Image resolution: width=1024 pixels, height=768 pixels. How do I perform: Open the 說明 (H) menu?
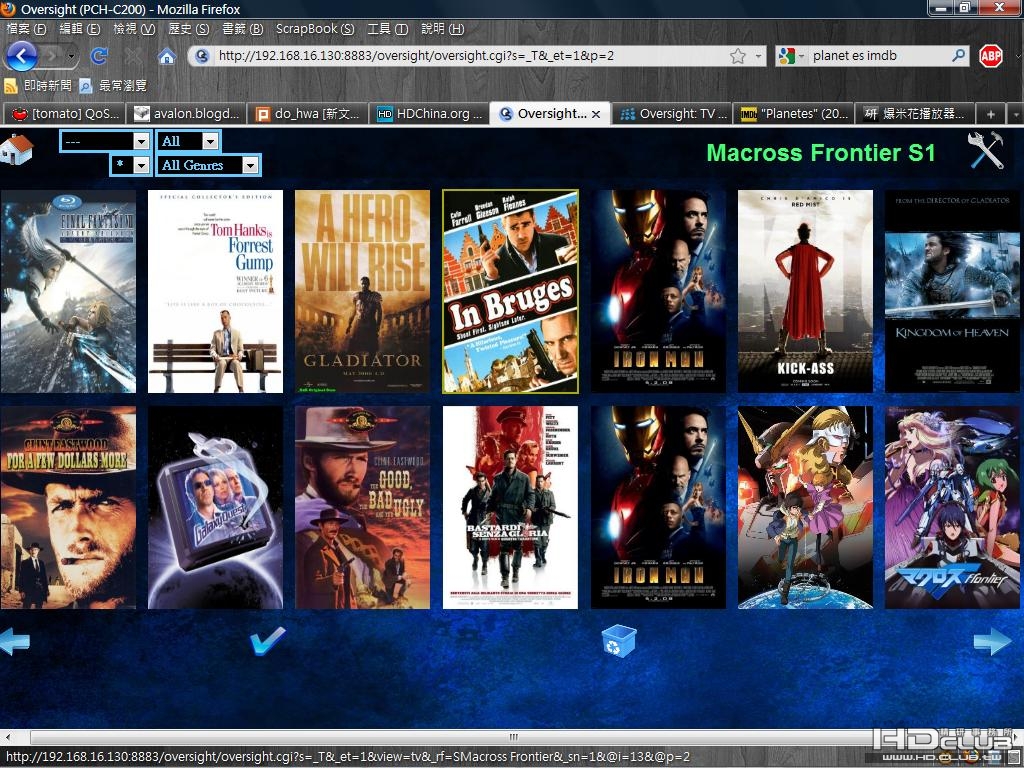click(x=442, y=29)
